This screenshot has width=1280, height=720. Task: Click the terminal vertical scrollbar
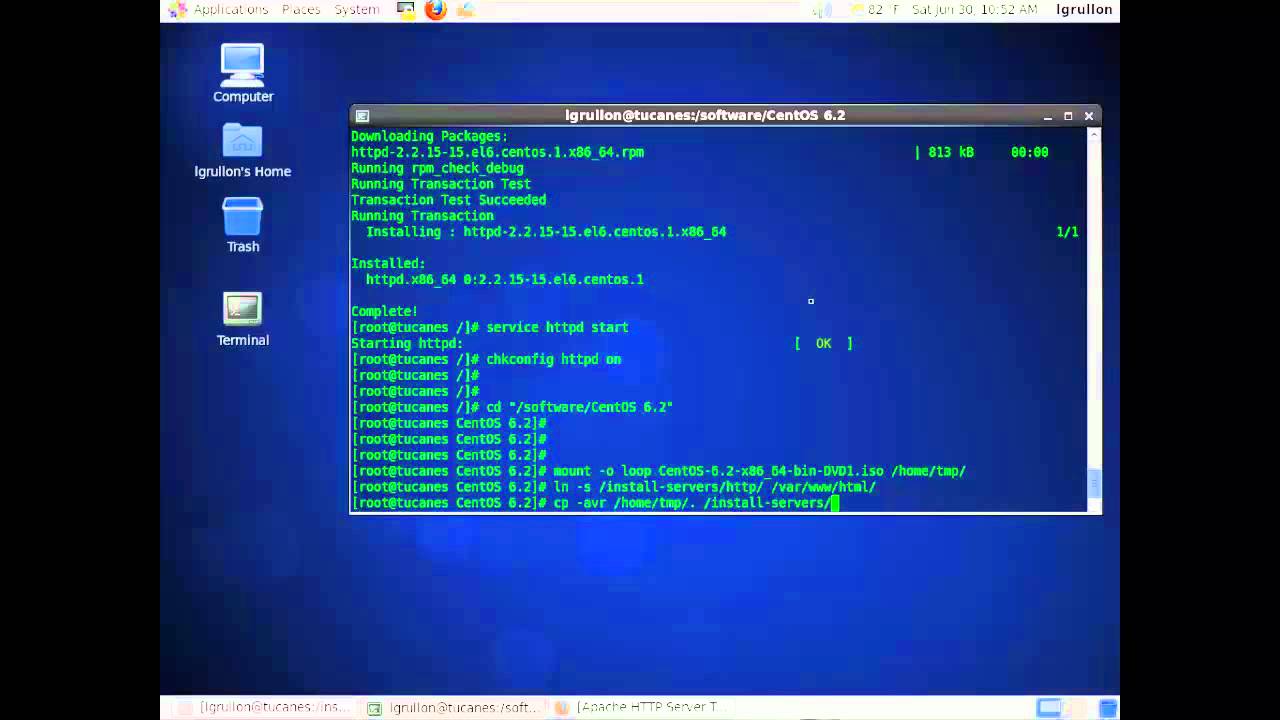[1094, 319]
